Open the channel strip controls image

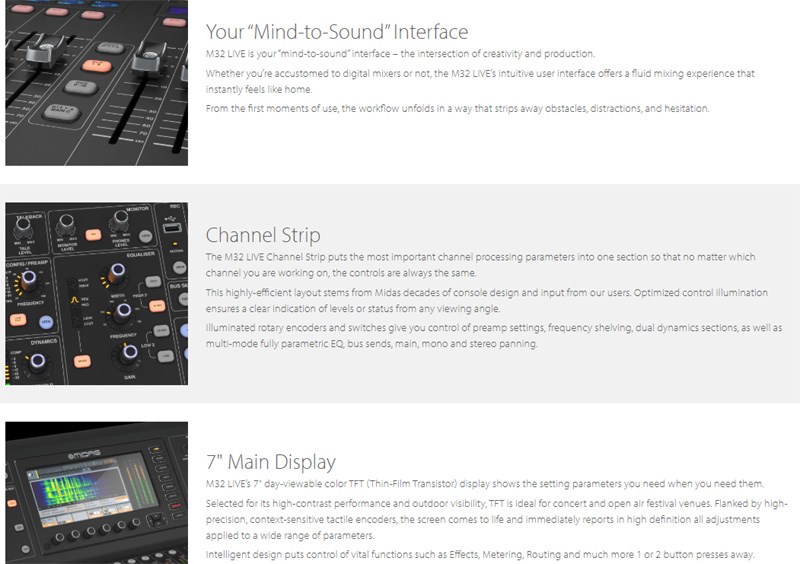tap(96, 293)
